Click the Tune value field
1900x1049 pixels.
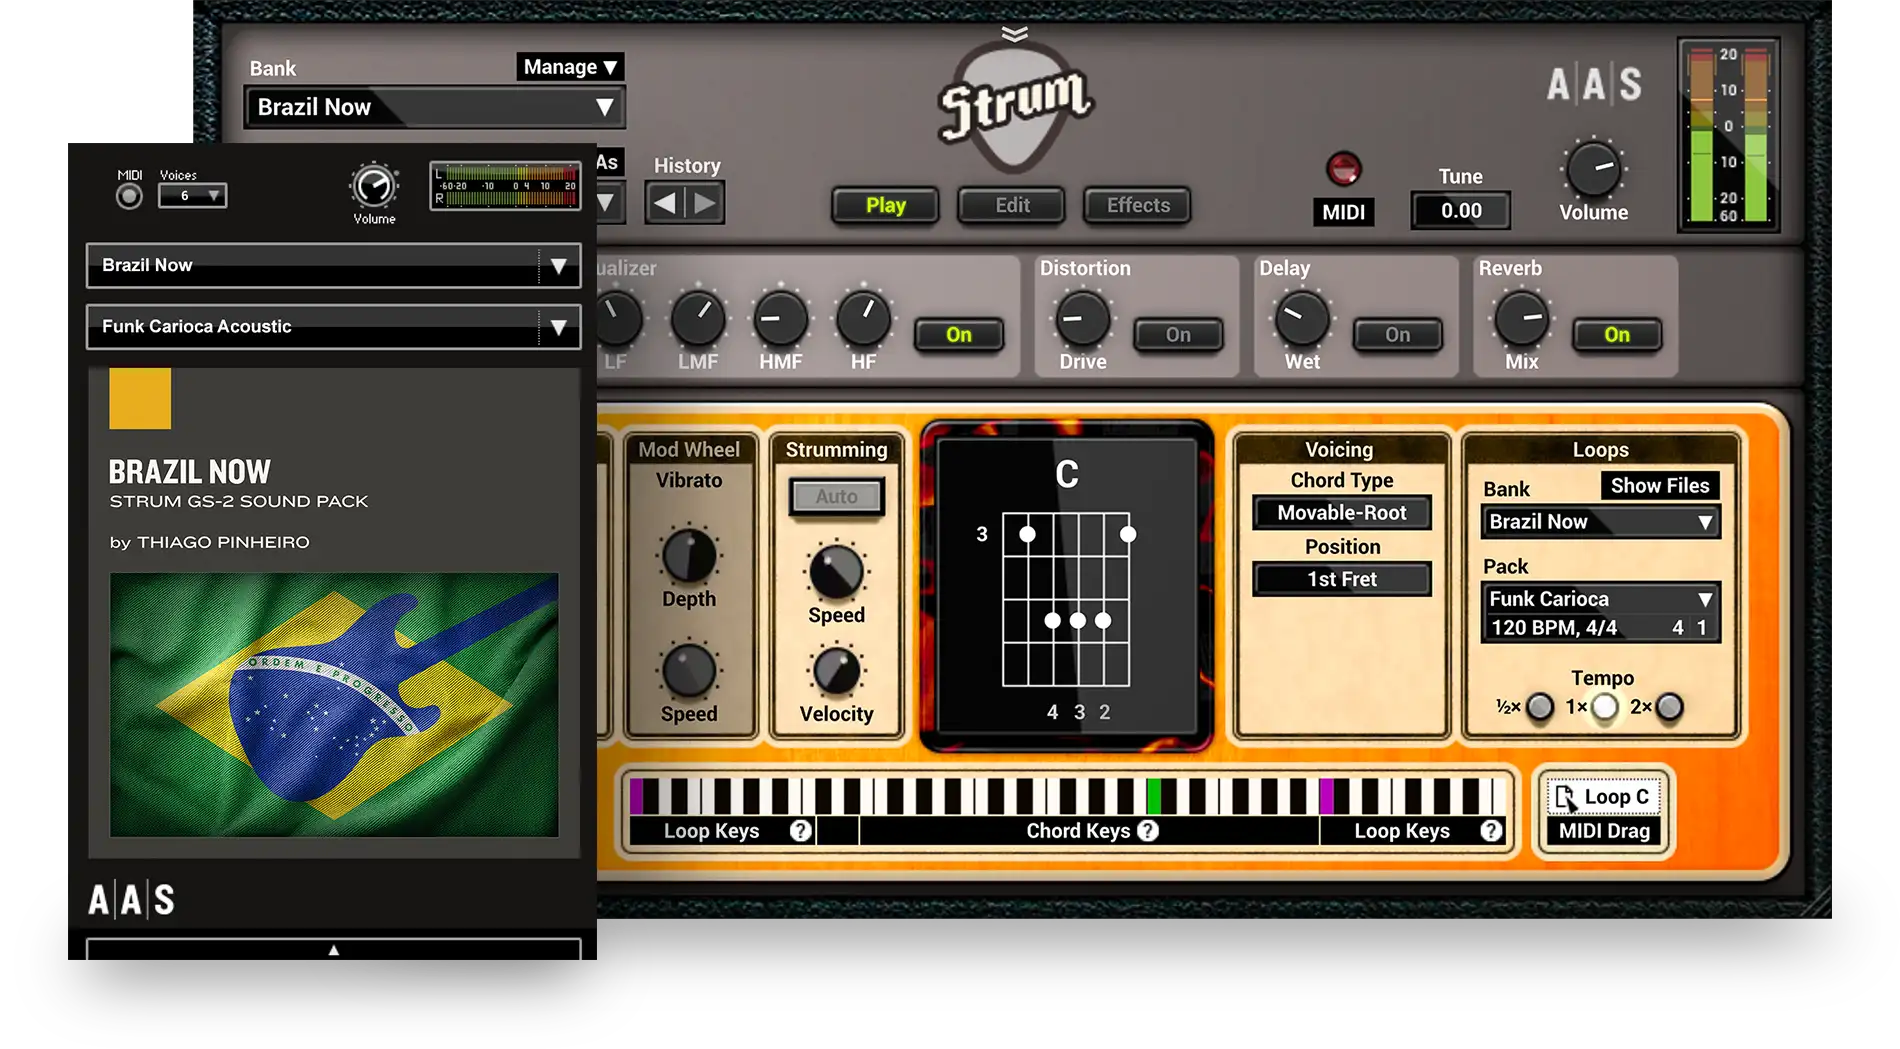pos(1460,210)
